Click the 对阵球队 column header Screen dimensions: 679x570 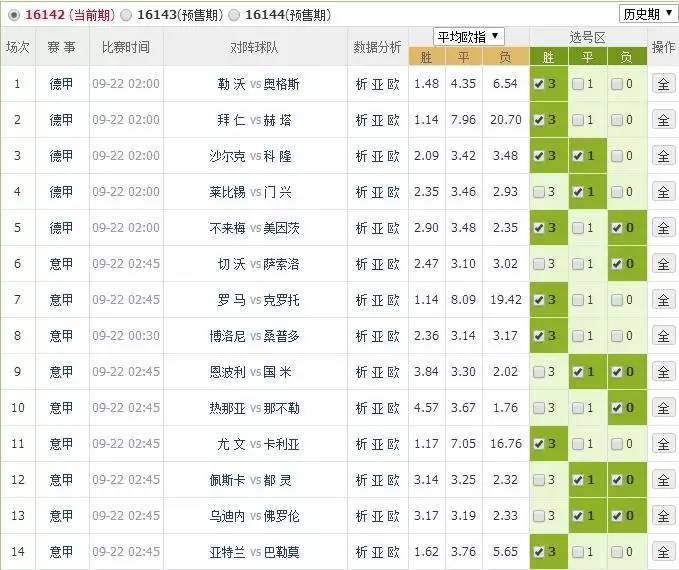pos(254,47)
